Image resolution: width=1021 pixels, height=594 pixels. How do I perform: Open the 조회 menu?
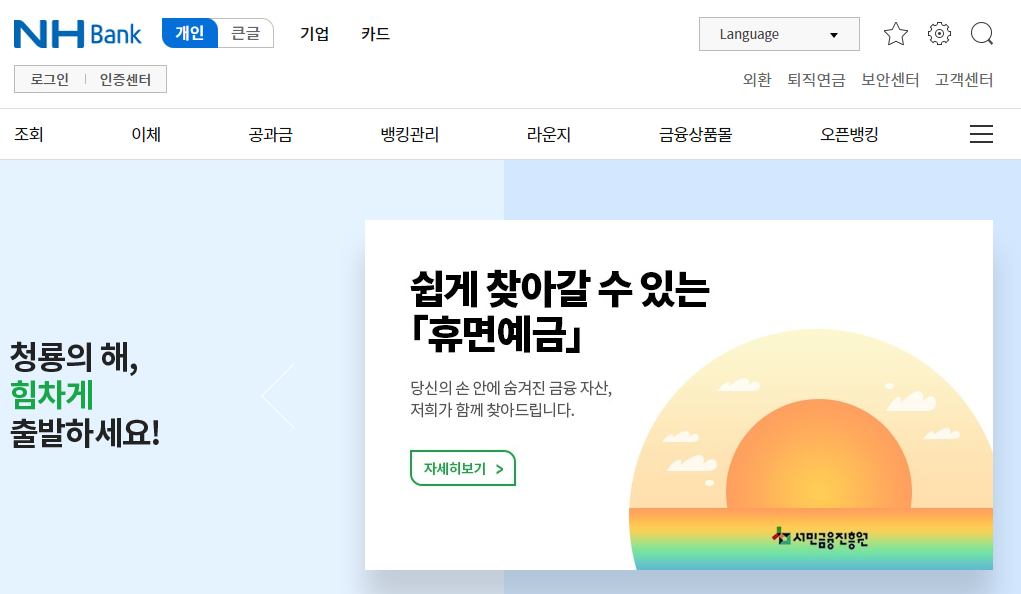(29, 134)
